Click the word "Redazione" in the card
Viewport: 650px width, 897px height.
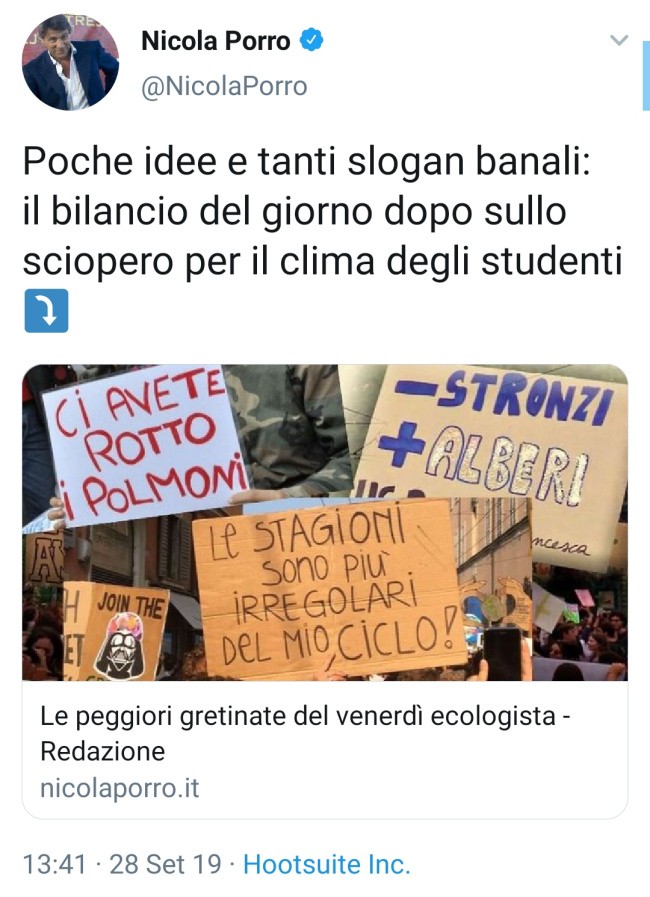click(x=102, y=751)
